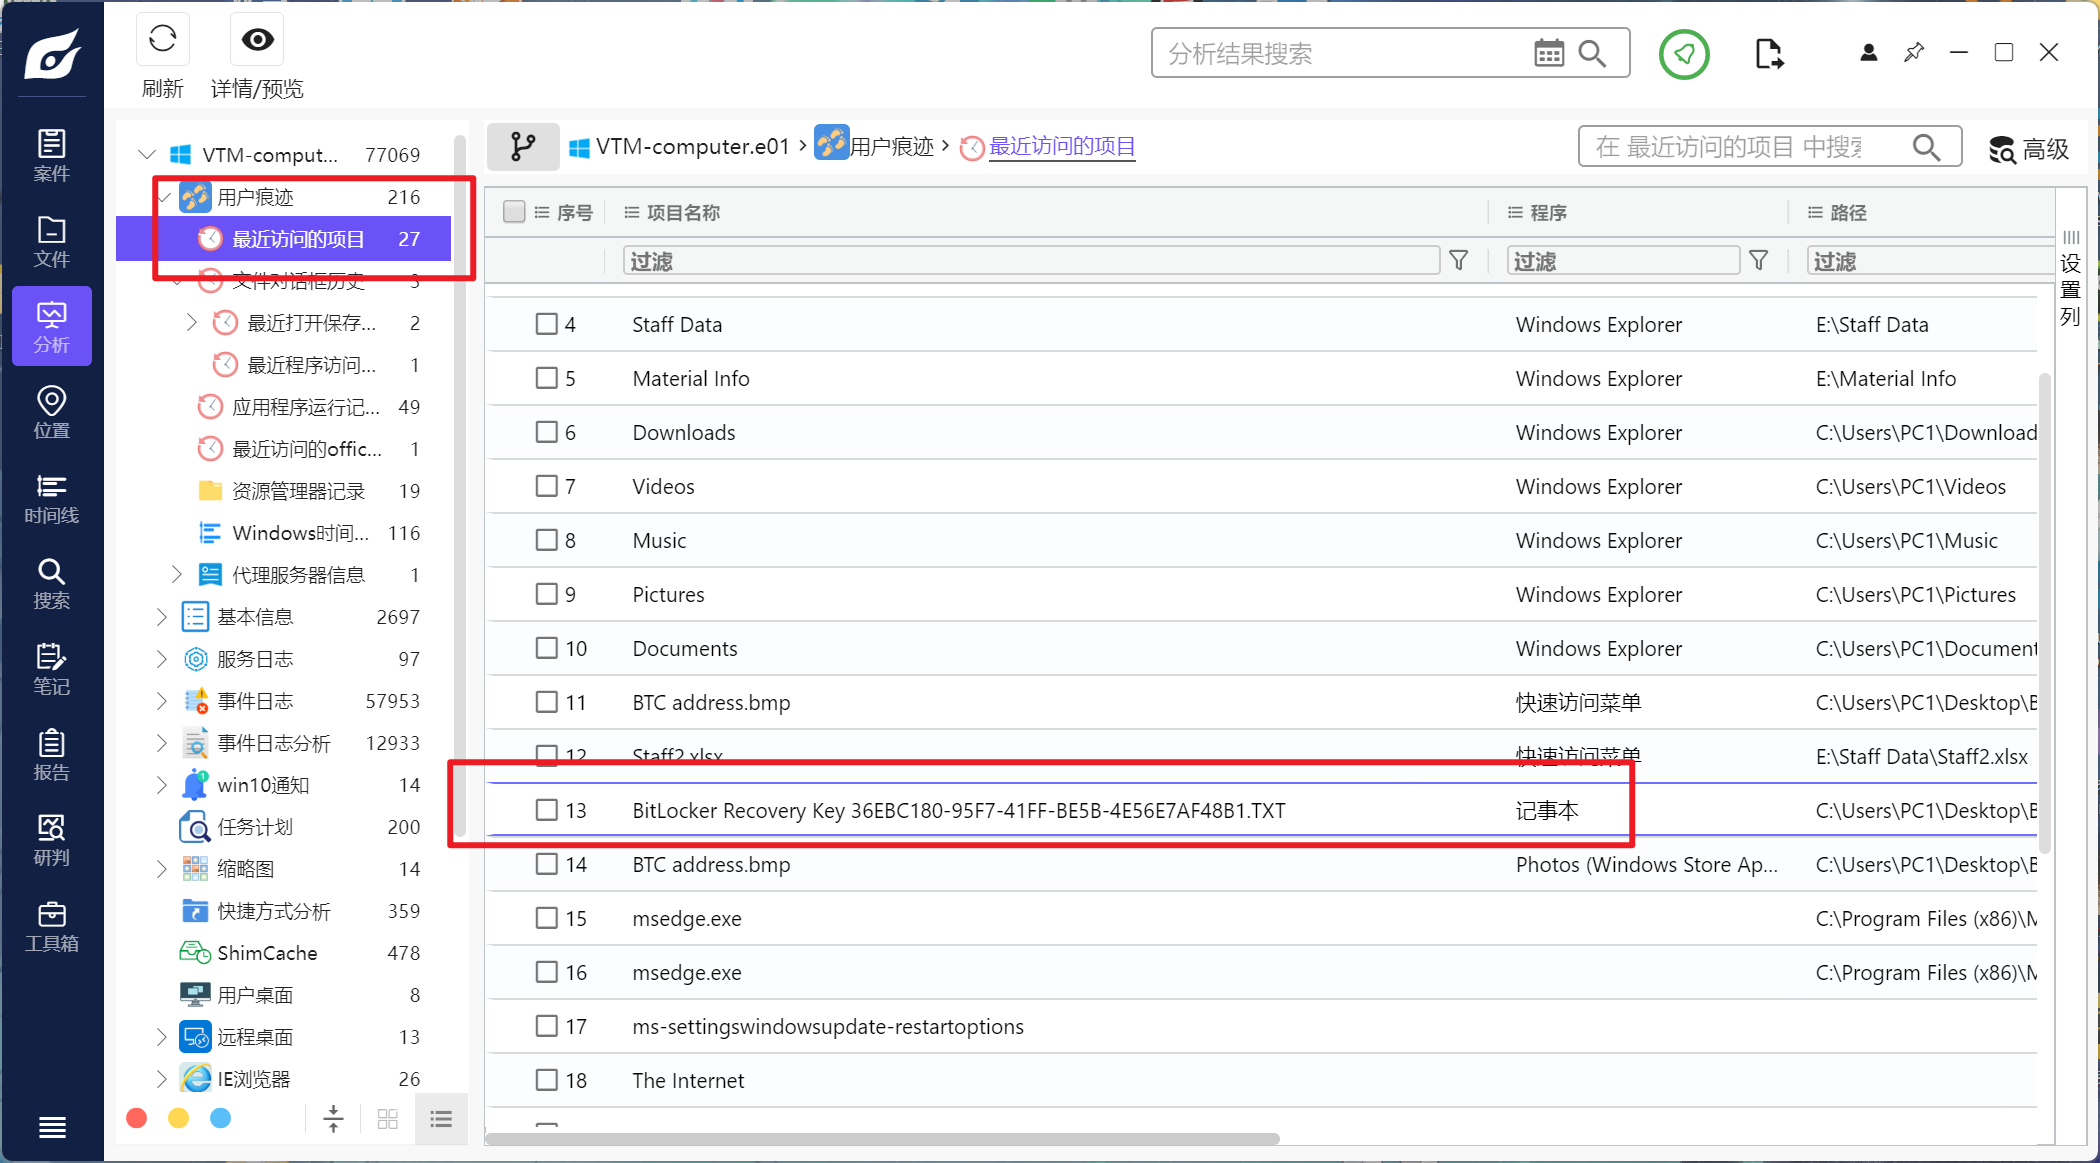The width and height of the screenshot is (2100, 1163).
Task: Switch to grid view icon
Action: (x=388, y=1119)
